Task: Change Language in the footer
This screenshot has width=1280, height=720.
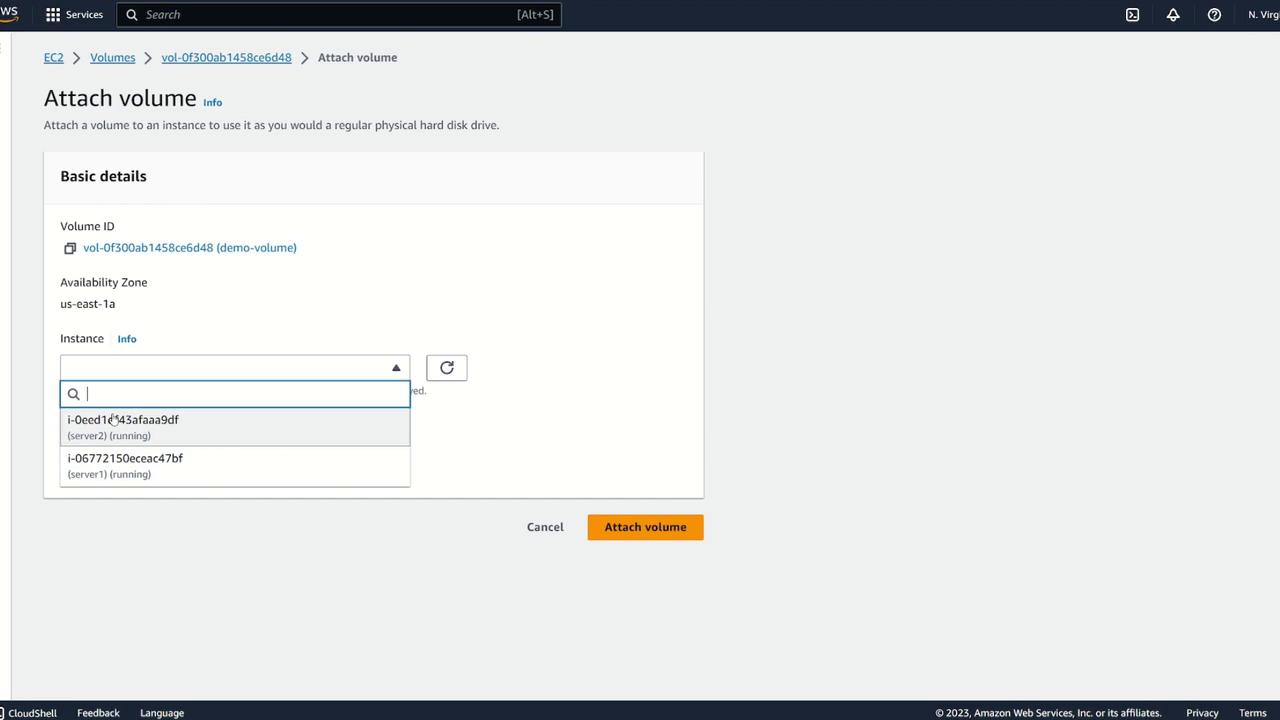Action: click(x=162, y=713)
